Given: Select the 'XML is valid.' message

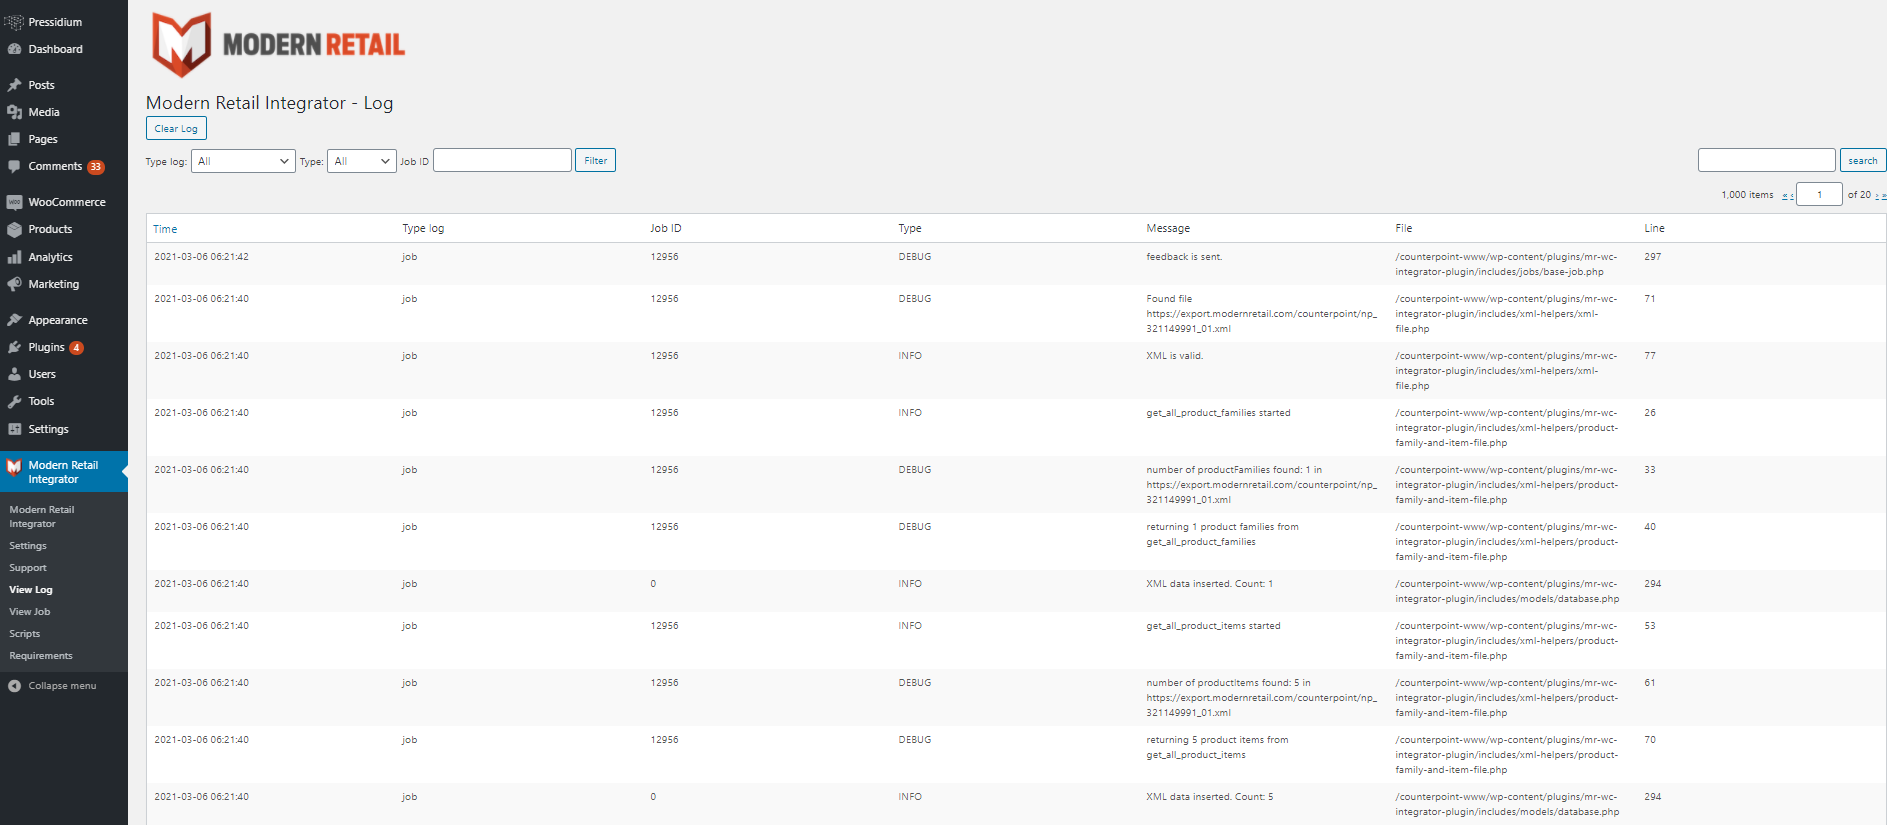Looking at the screenshot, I should click(x=1175, y=356).
